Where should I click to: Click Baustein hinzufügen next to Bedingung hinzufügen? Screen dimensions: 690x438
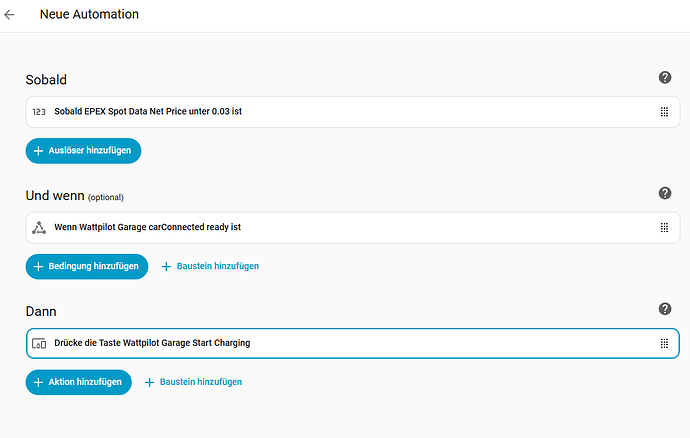point(210,266)
